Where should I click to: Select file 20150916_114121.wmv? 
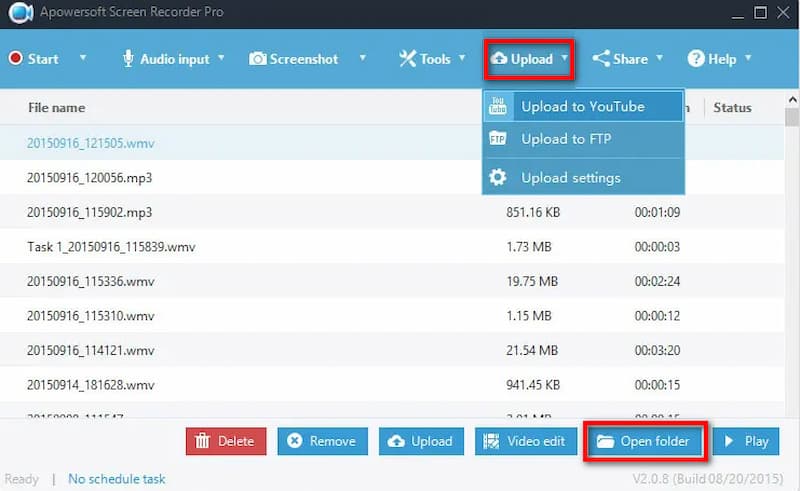click(x=91, y=351)
